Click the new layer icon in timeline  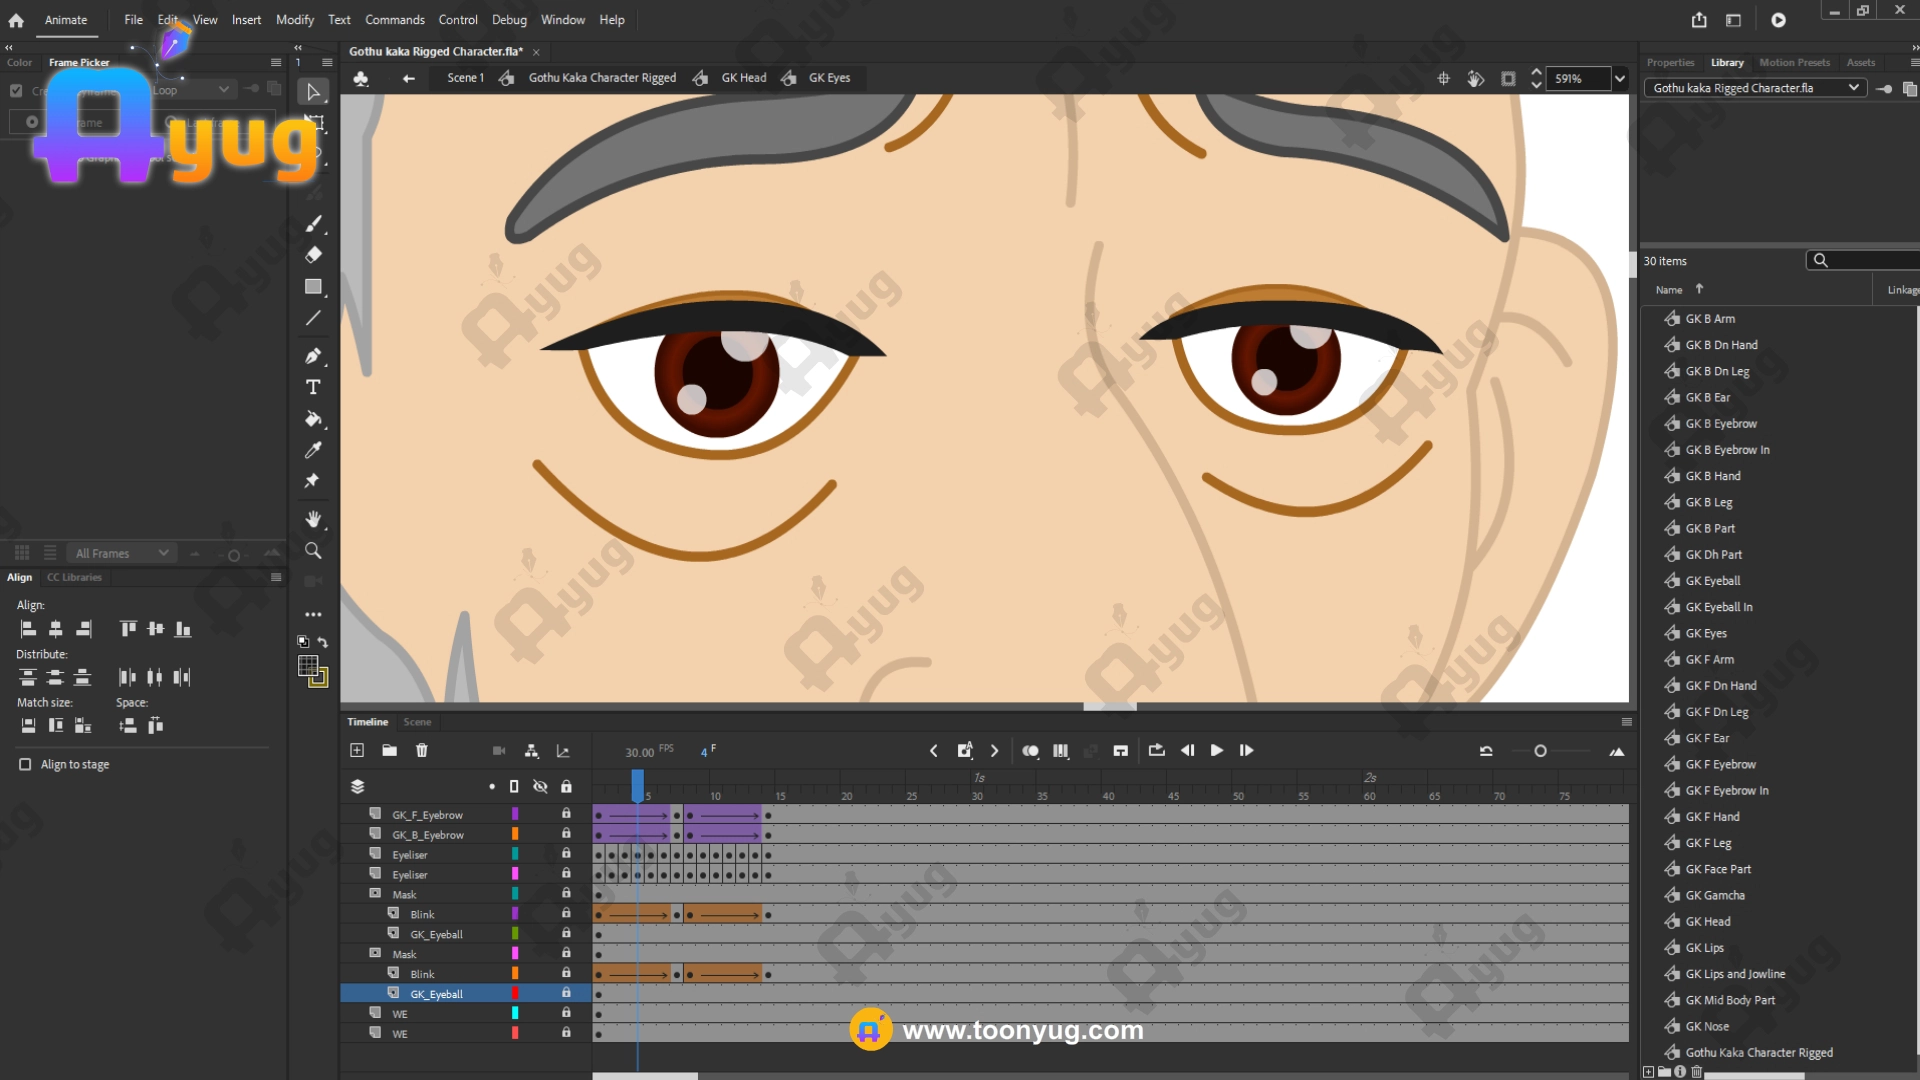(357, 751)
